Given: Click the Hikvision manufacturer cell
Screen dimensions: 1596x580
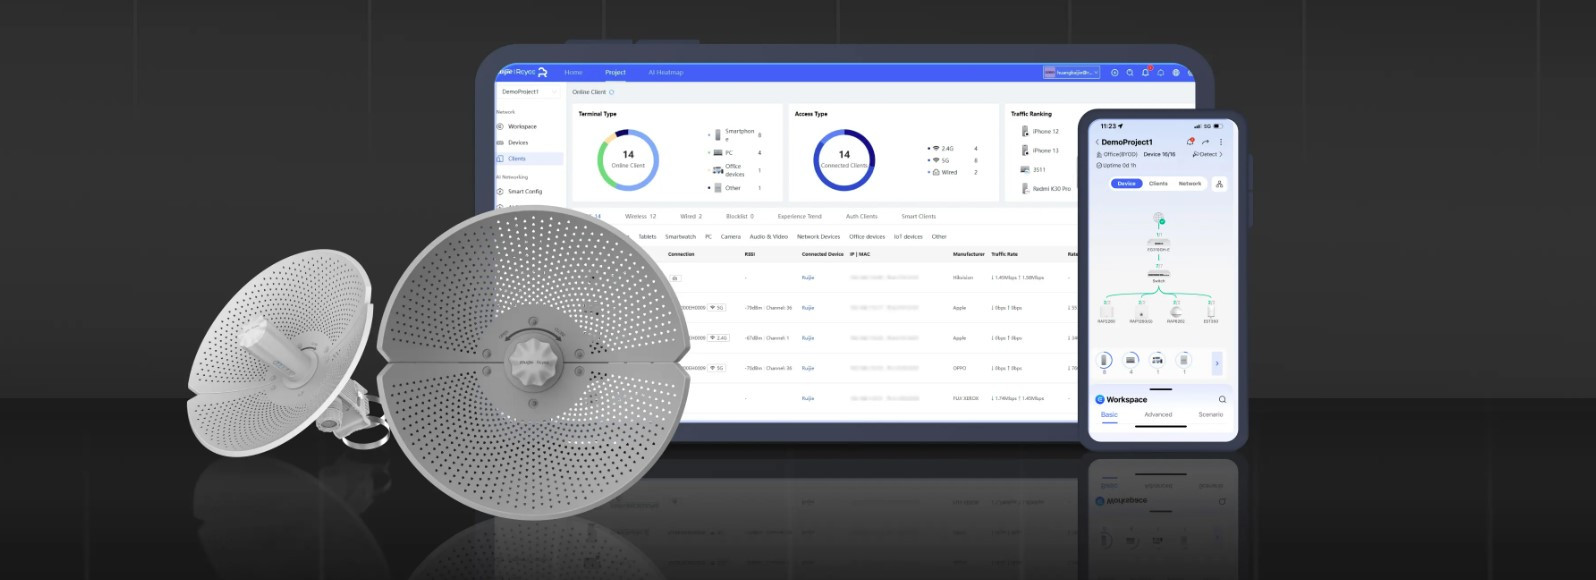Looking at the screenshot, I should click(963, 278).
